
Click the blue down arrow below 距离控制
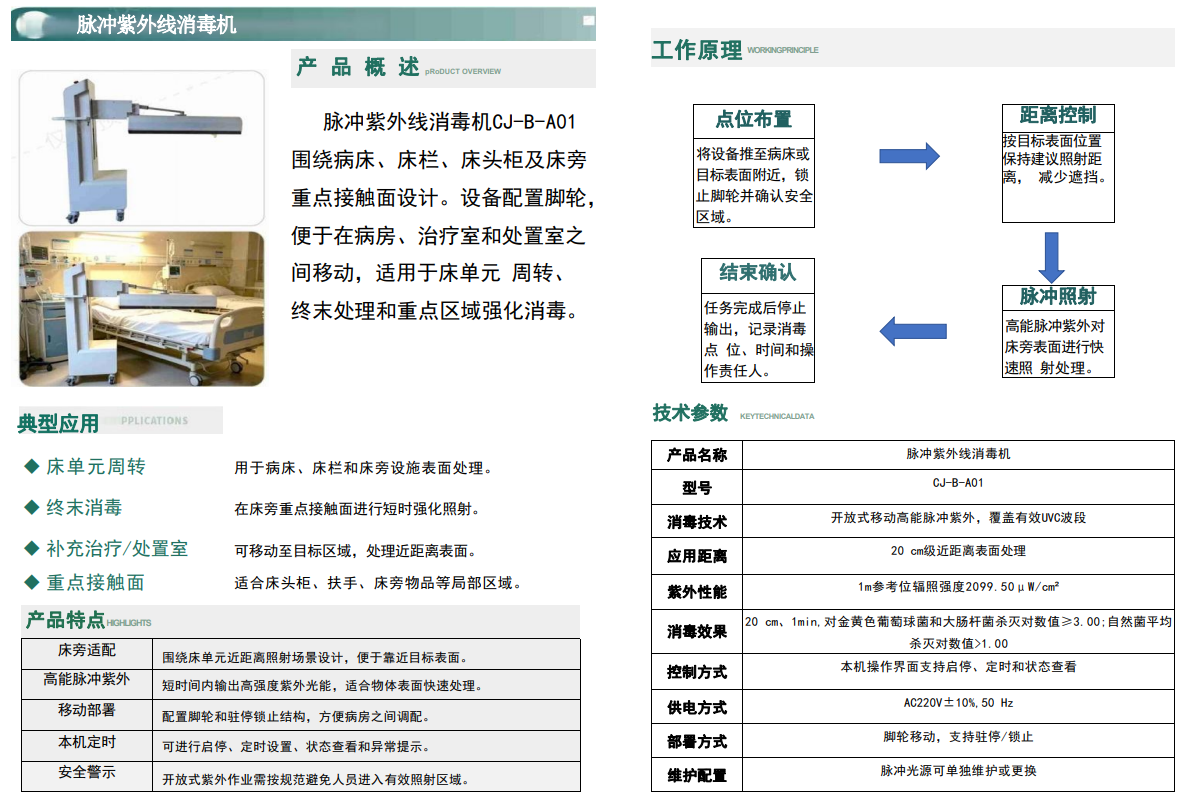point(1051,258)
